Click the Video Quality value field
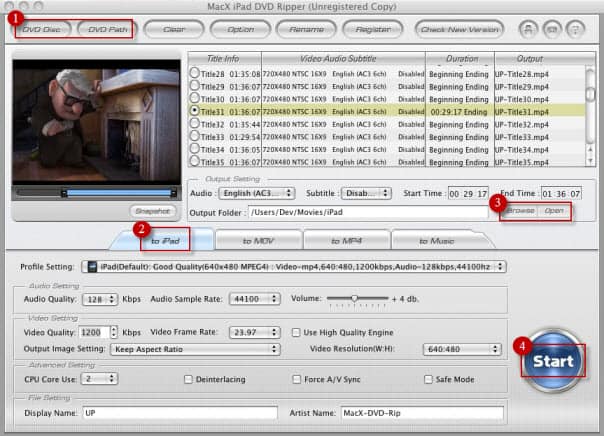The image size is (604, 436). pos(94,332)
